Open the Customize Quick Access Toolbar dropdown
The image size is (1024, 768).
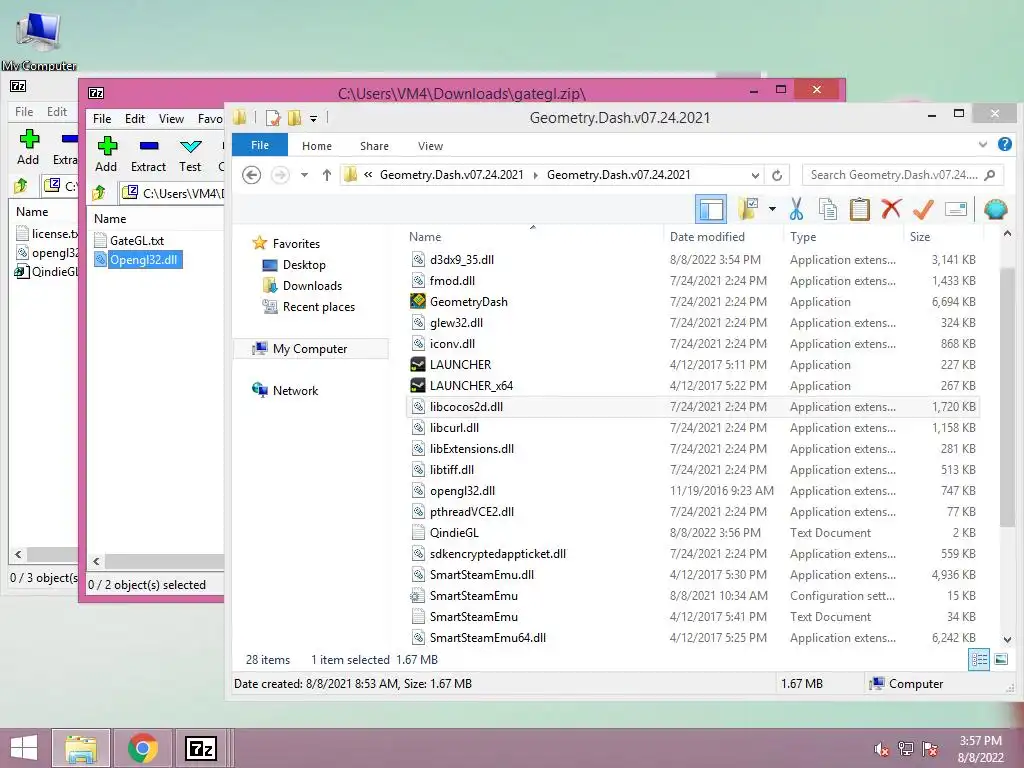(313, 118)
